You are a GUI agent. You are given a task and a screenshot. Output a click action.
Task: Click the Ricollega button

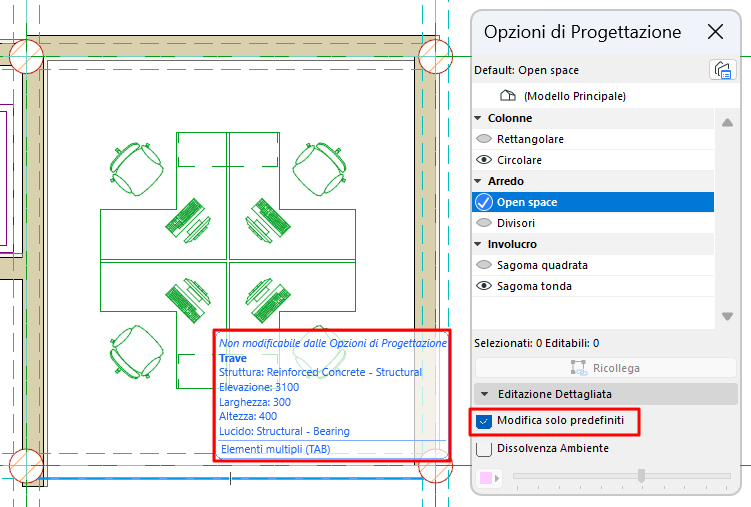pos(605,368)
